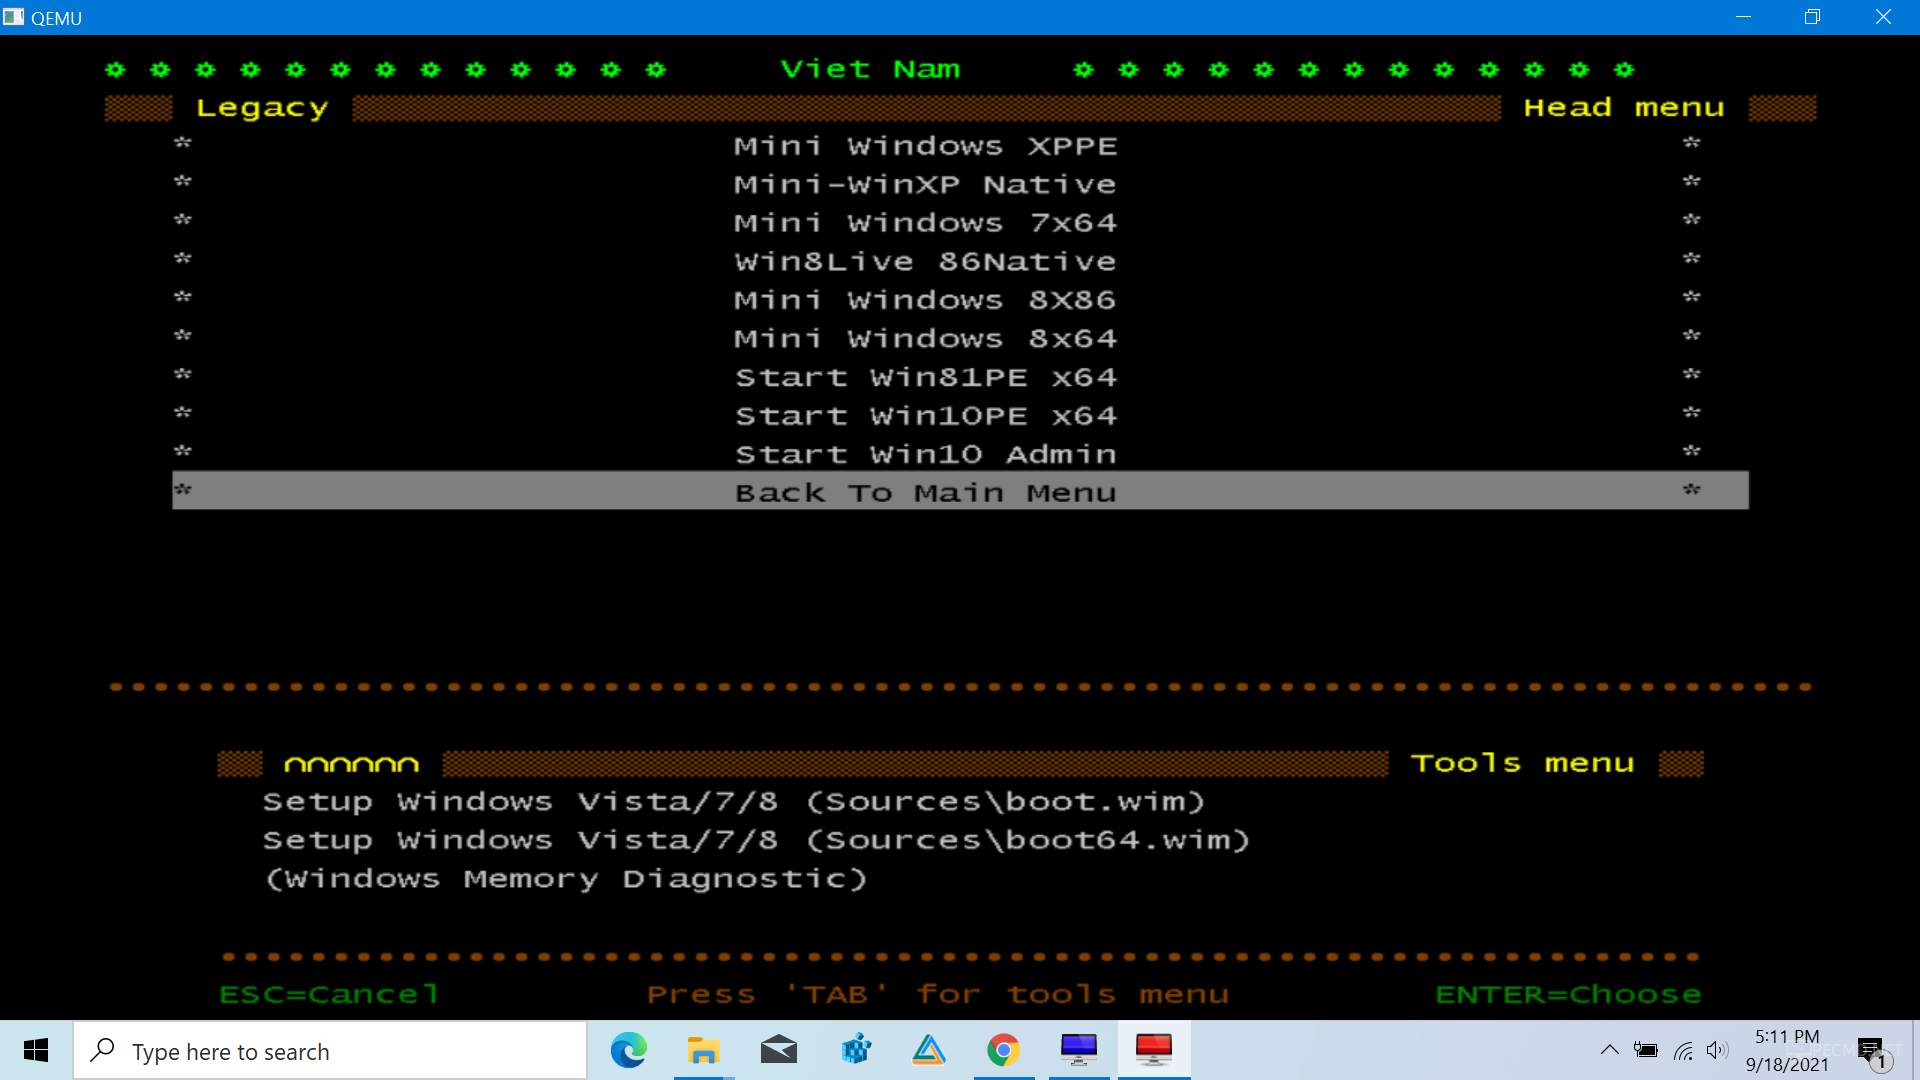The width and height of the screenshot is (1920, 1080).
Task: Open the Windows Start menu
Action: tap(36, 1050)
